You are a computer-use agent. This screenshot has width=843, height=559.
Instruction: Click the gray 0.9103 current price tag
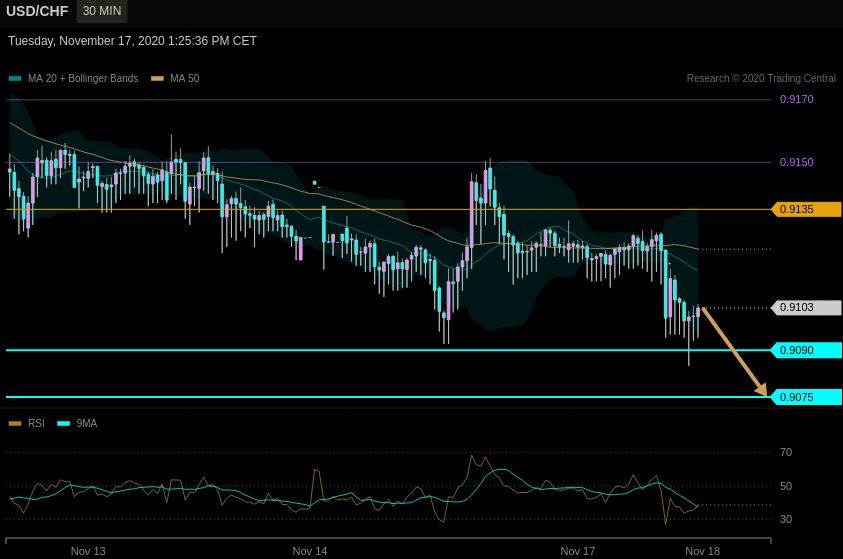point(806,307)
